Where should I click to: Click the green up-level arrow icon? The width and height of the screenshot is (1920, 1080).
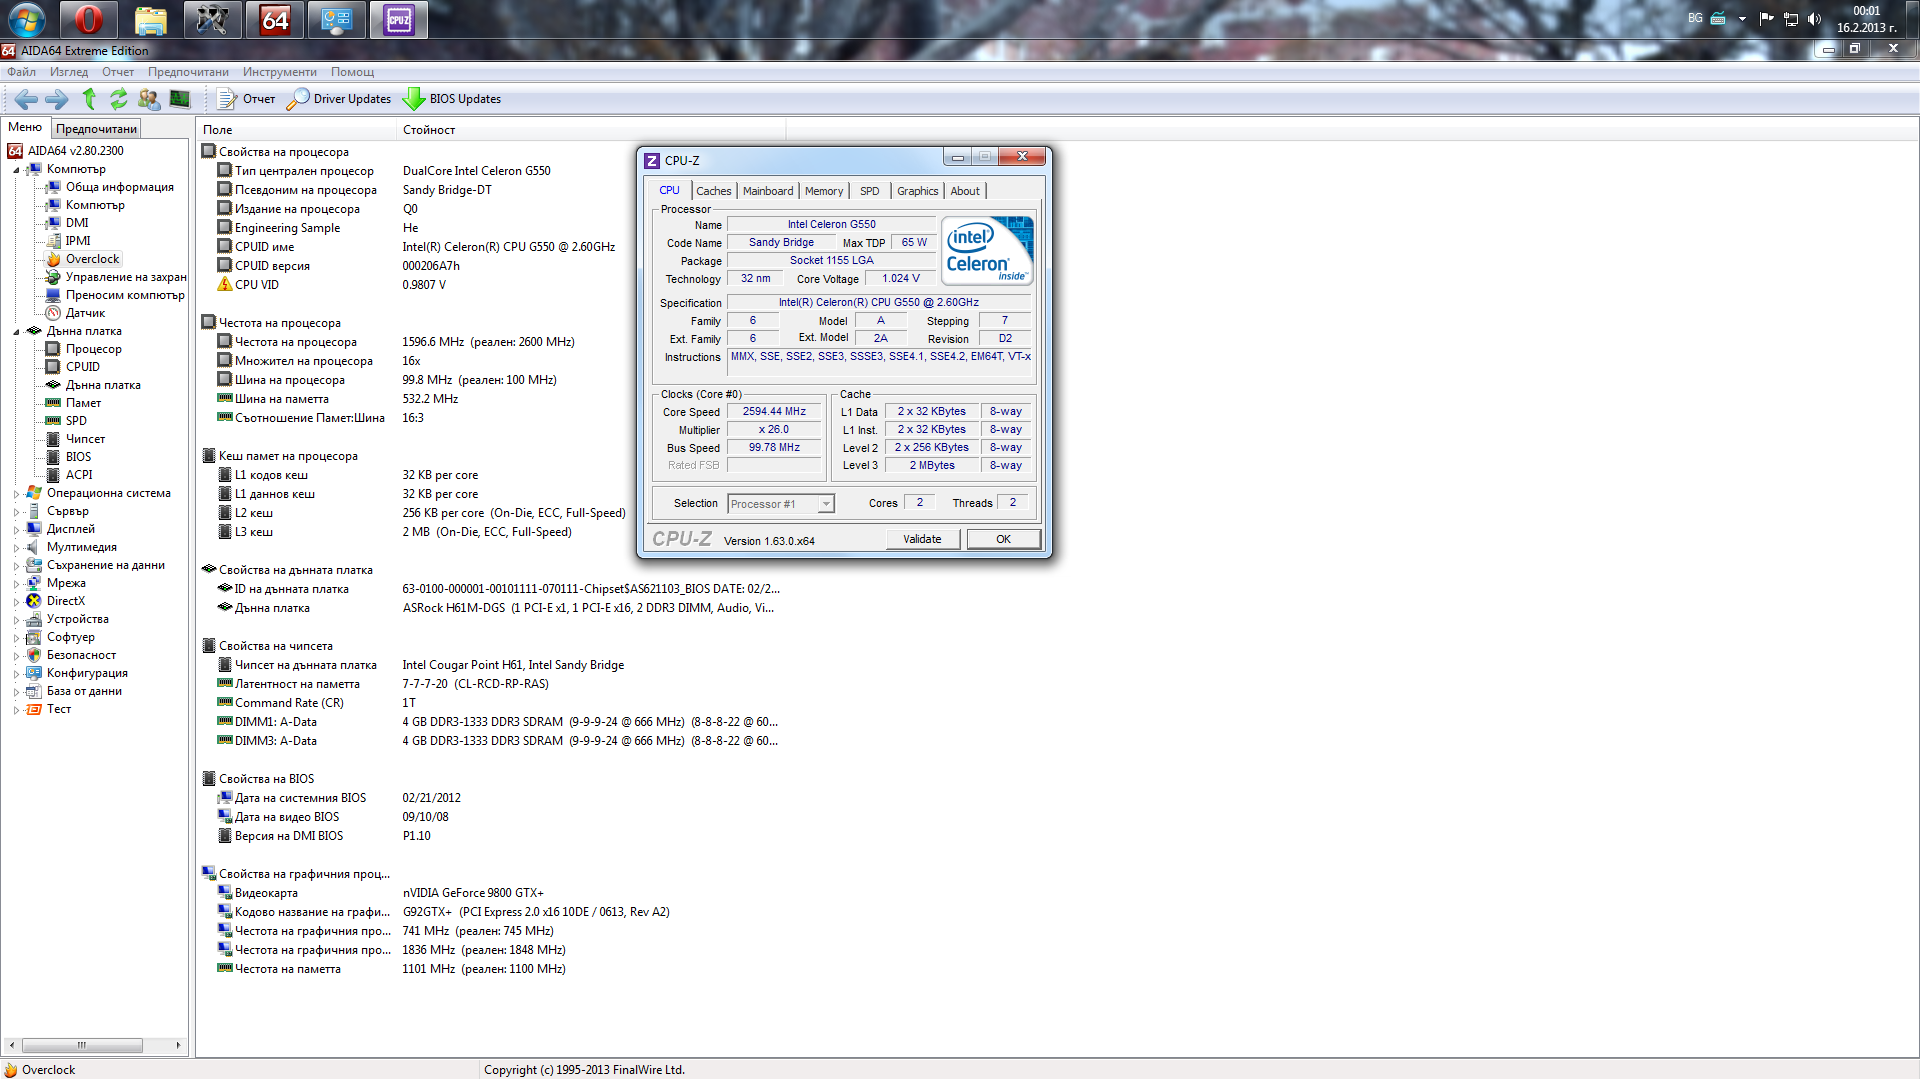(x=89, y=99)
